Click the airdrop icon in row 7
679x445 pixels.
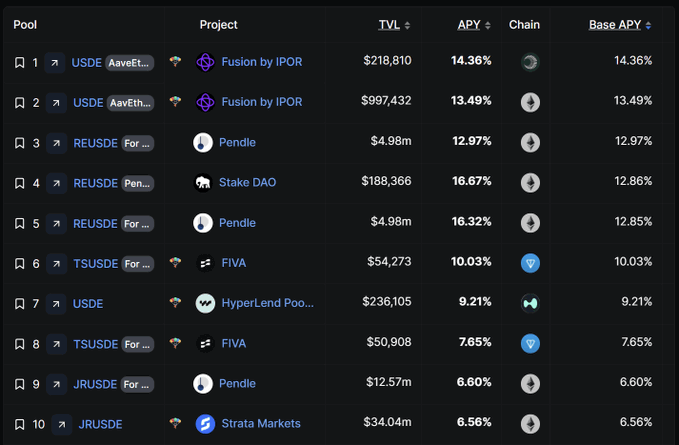(176, 303)
